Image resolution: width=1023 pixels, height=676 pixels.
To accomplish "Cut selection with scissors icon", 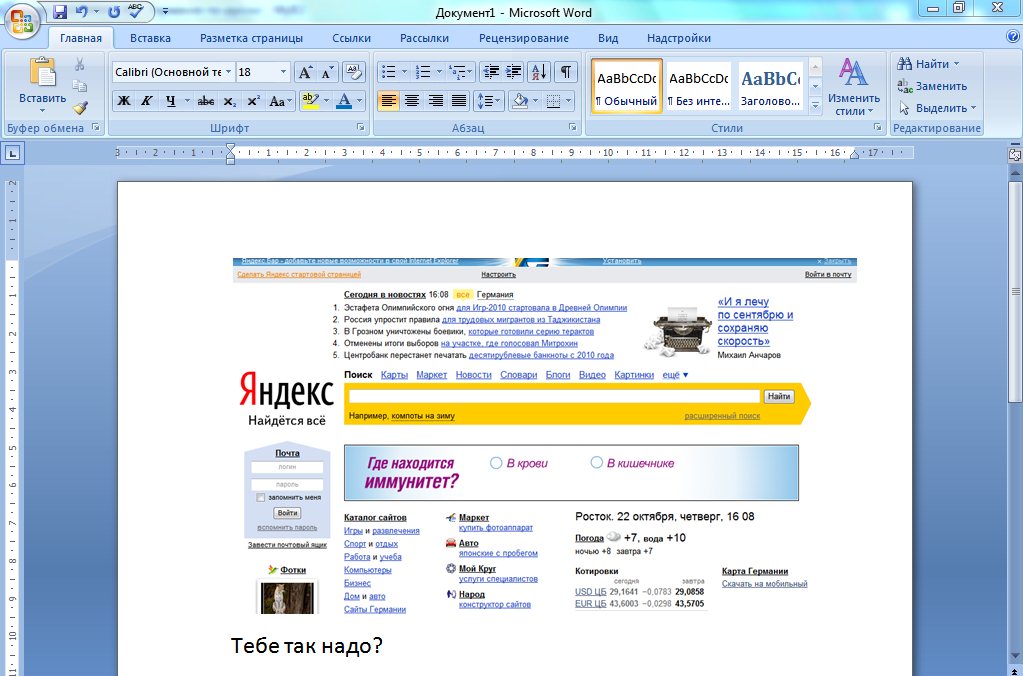I will tap(80, 64).
